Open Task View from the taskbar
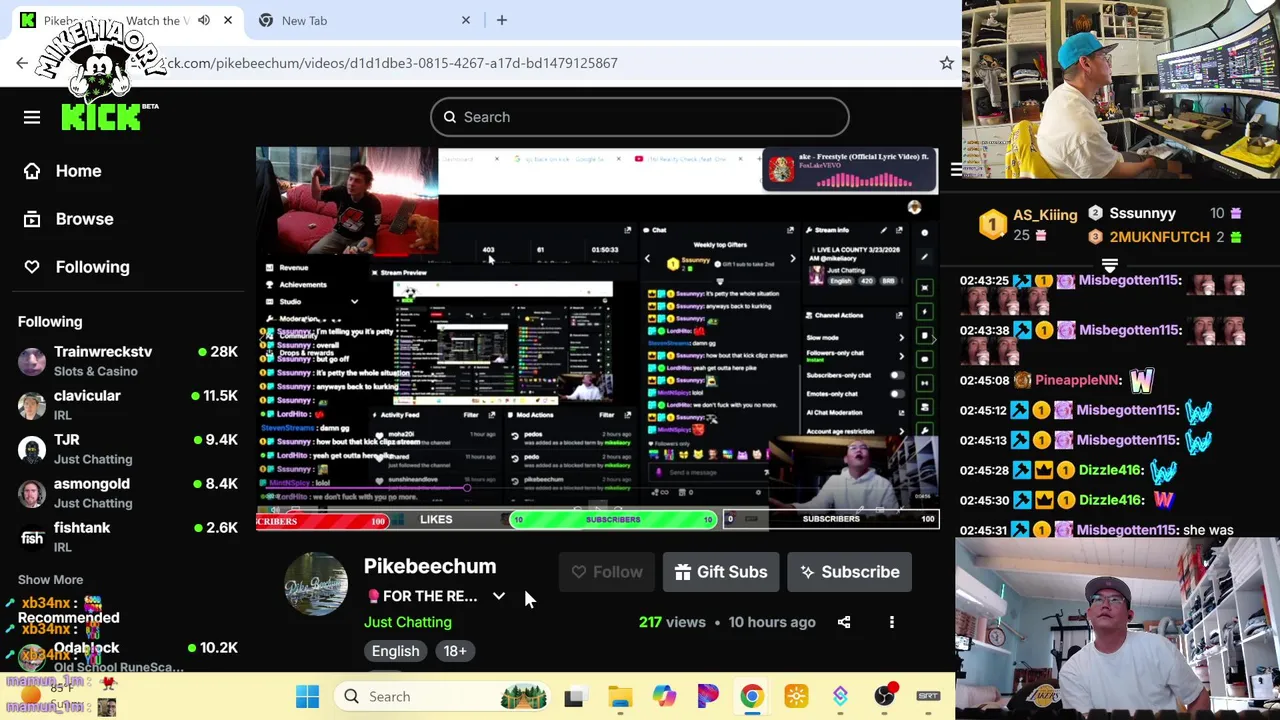Screen dimensions: 1280x720 tap(574, 696)
